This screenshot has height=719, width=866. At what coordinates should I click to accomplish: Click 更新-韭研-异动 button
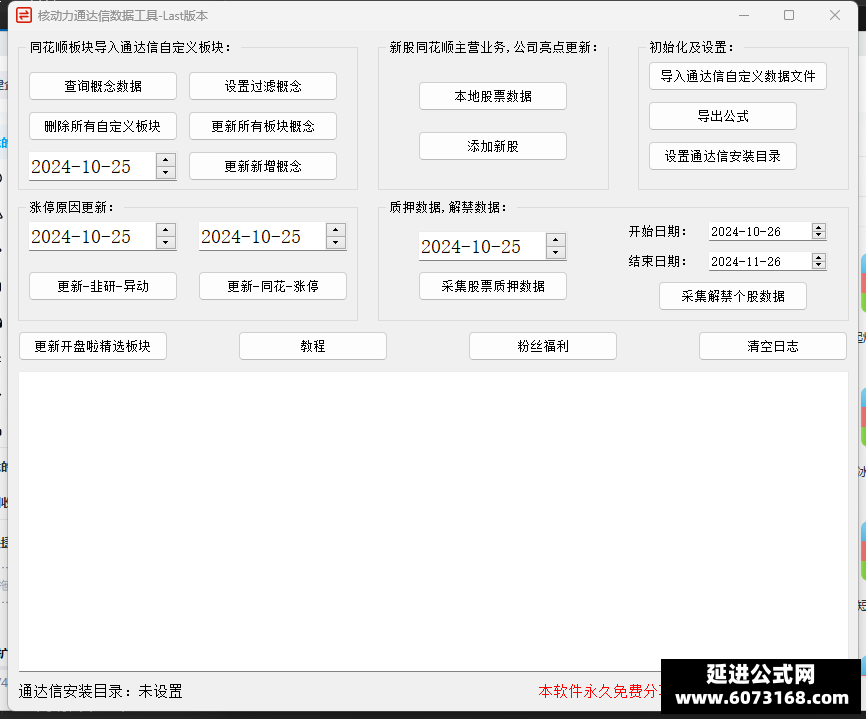pos(103,286)
